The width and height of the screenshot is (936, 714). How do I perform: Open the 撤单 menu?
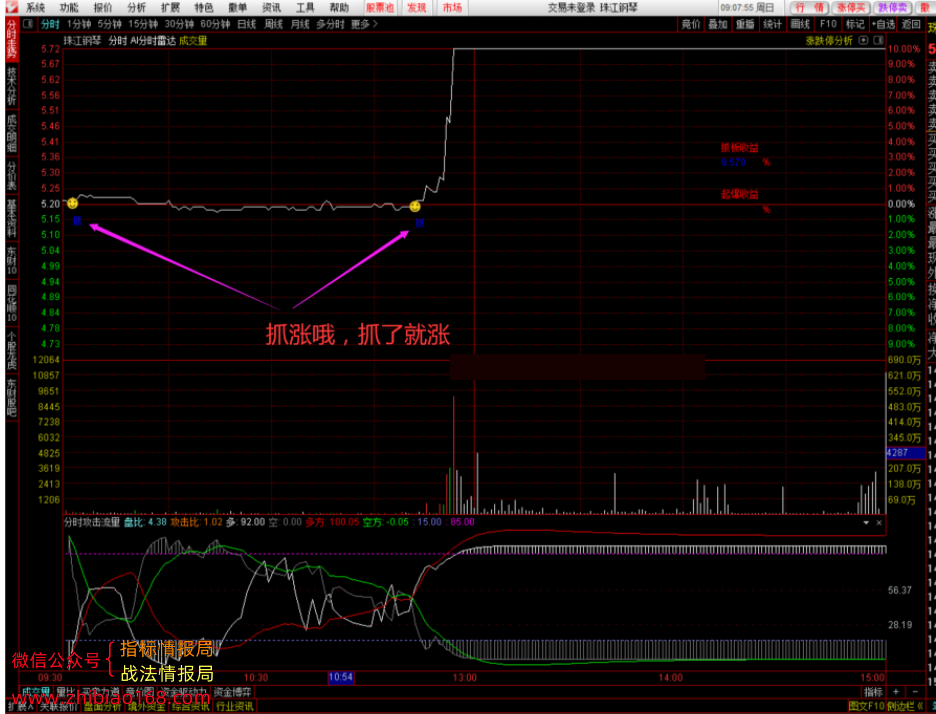[238, 8]
